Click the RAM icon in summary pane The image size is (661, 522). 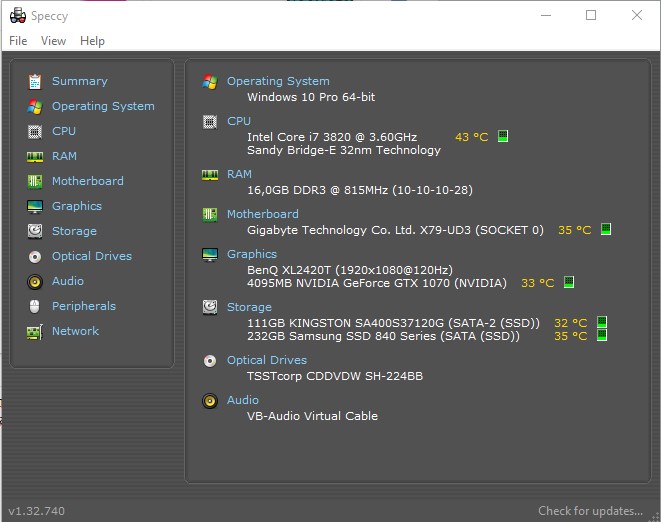(x=210, y=175)
